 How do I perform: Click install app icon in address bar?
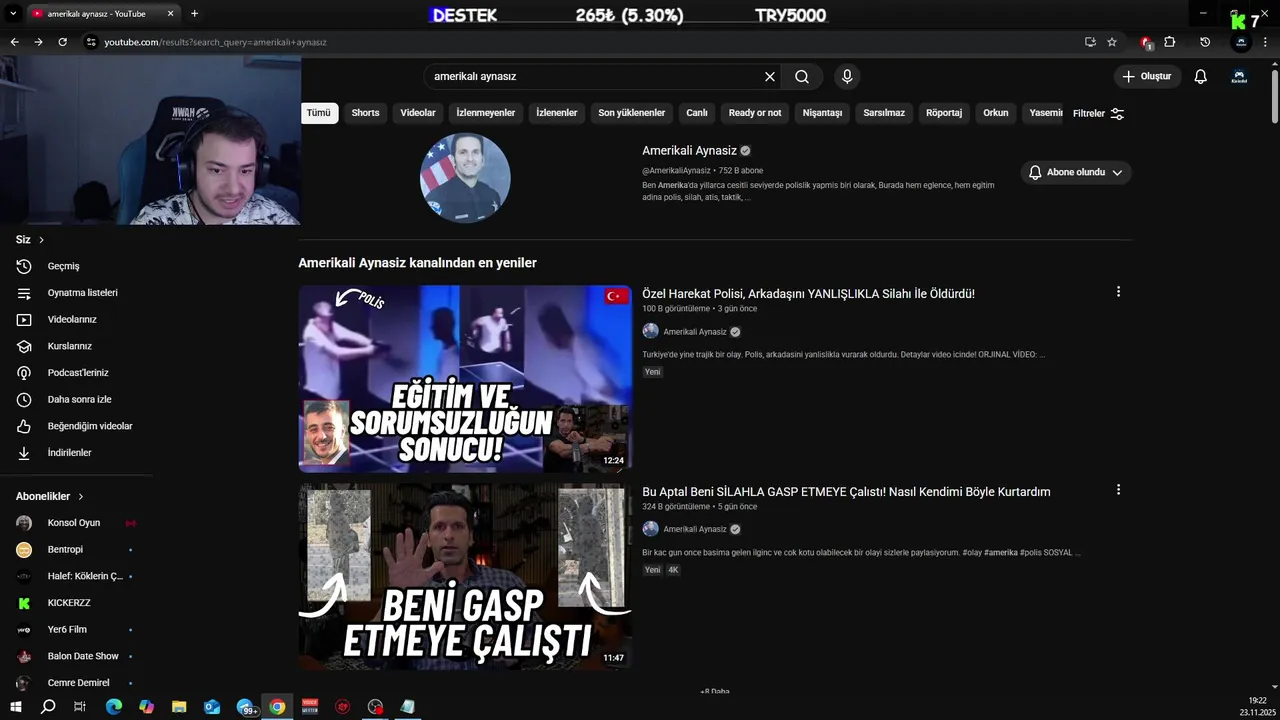point(1090,42)
